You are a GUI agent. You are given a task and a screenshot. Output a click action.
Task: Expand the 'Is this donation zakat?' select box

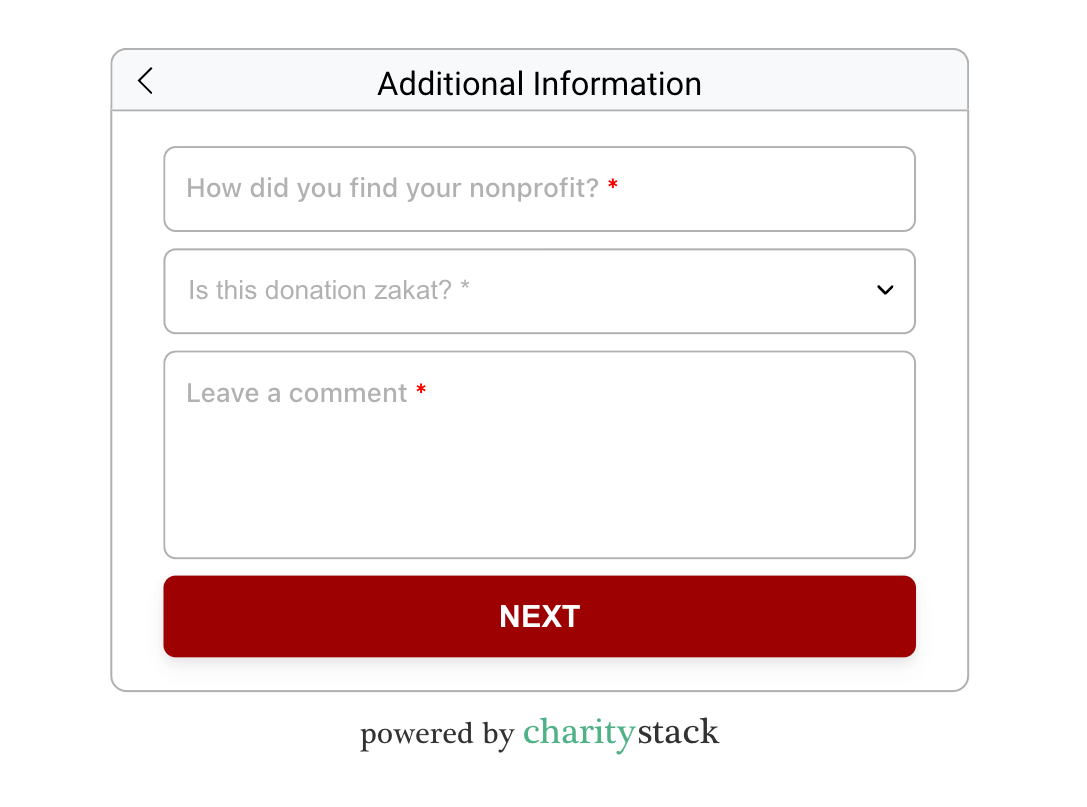pyautogui.click(x=539, y=291)
